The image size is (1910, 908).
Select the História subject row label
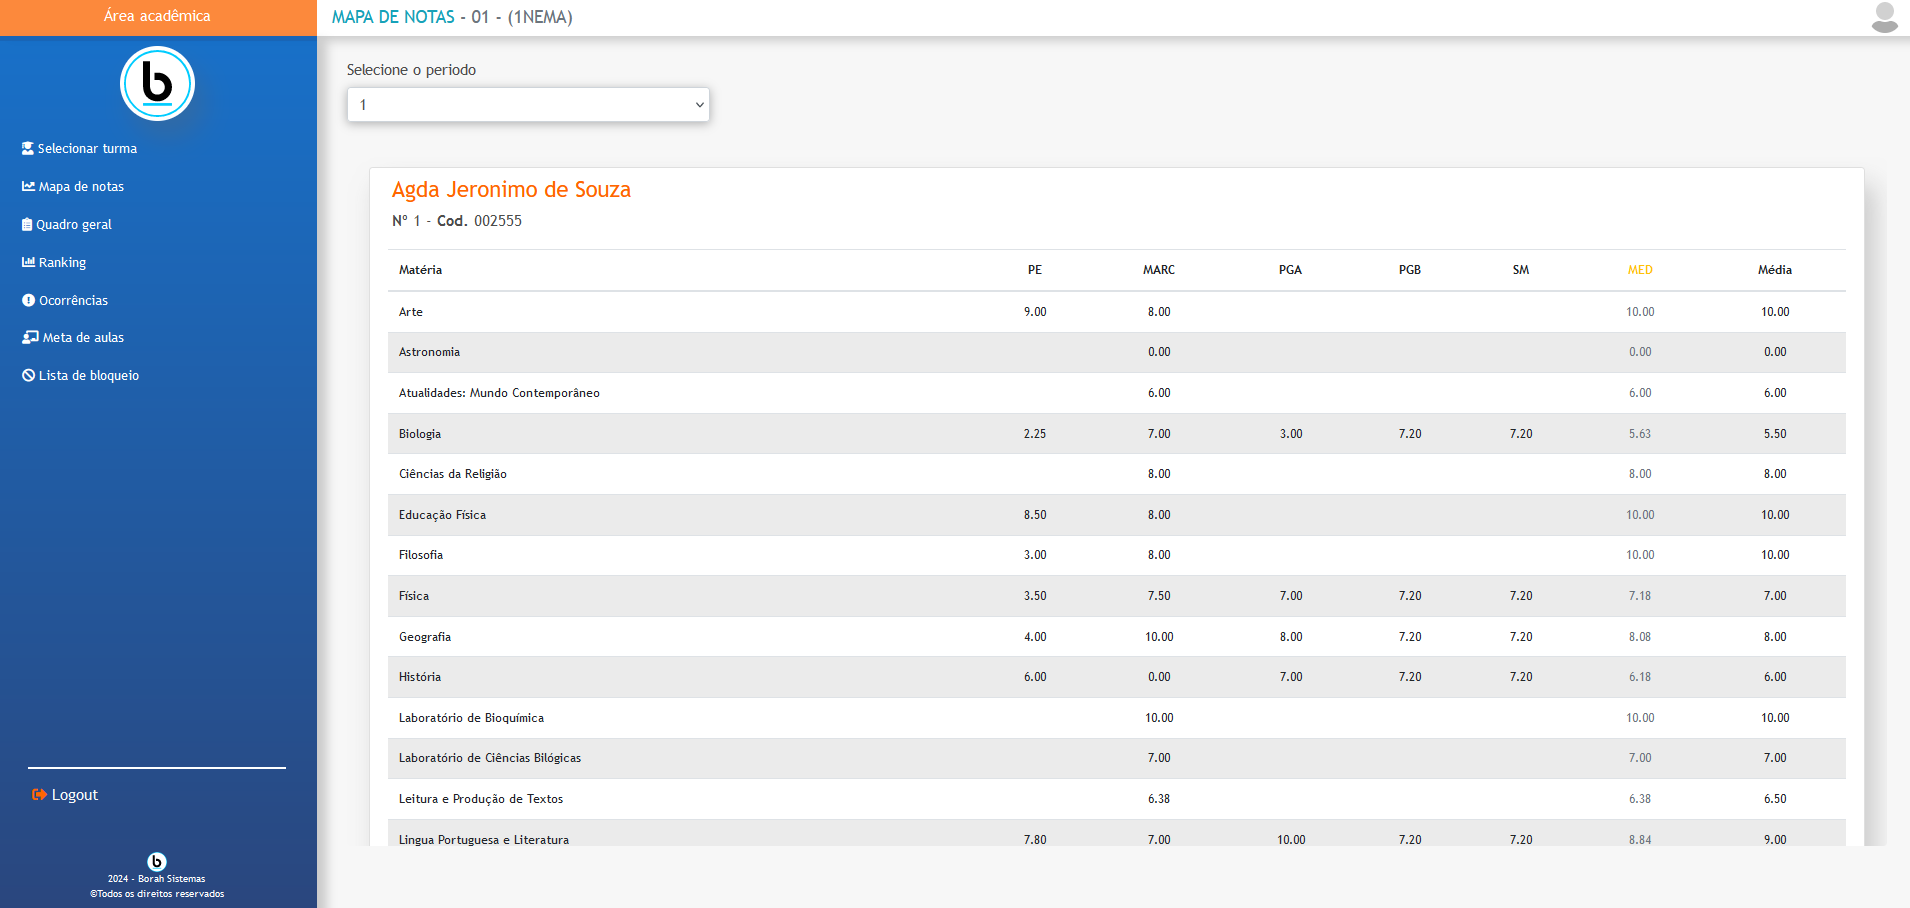click(420, 677)
